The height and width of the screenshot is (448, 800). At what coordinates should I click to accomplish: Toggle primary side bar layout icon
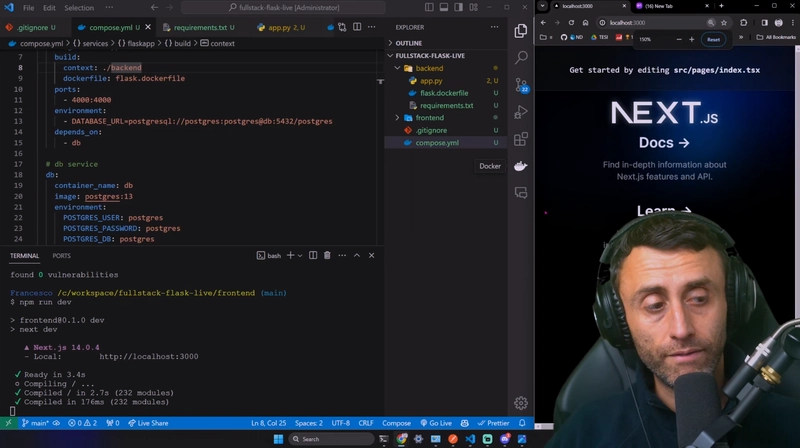point(429,7)
